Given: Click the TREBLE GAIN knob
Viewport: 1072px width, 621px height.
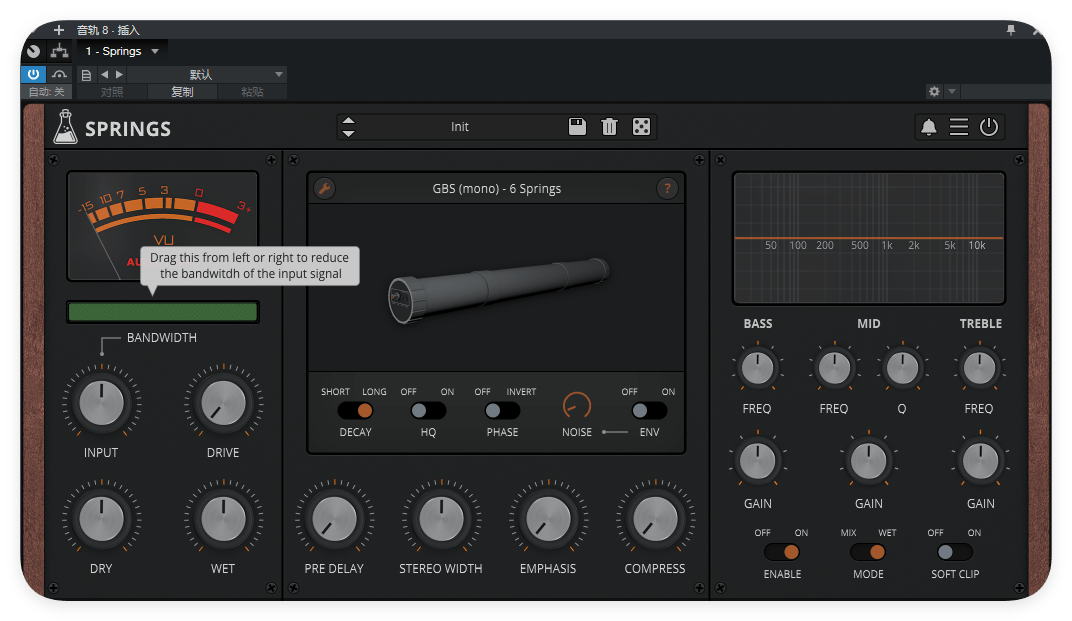Looking at the screenshot, I should pos(980,461).
